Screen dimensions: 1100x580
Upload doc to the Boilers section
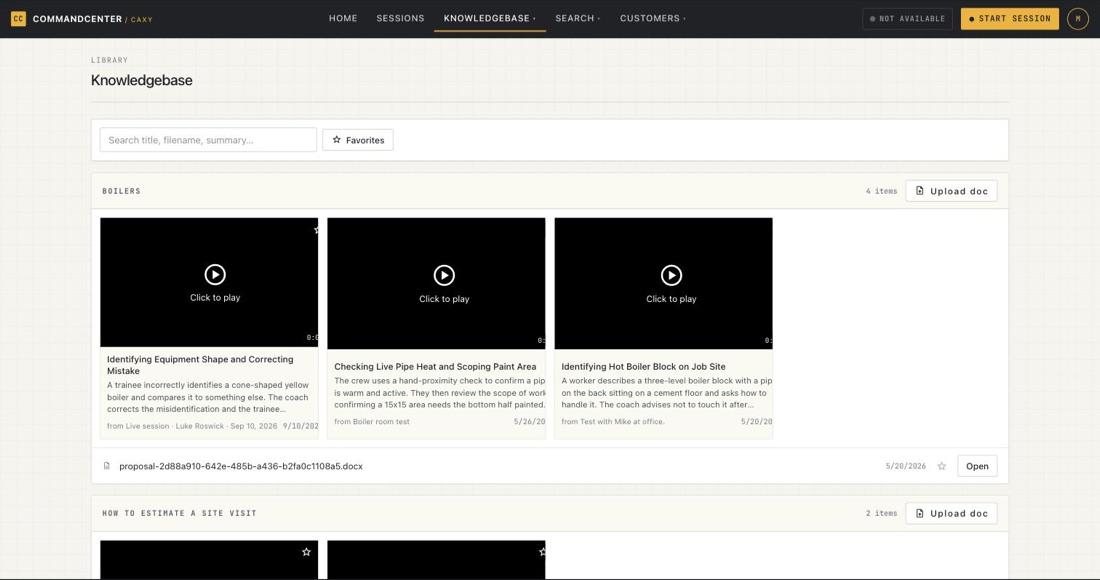(951, 191)
